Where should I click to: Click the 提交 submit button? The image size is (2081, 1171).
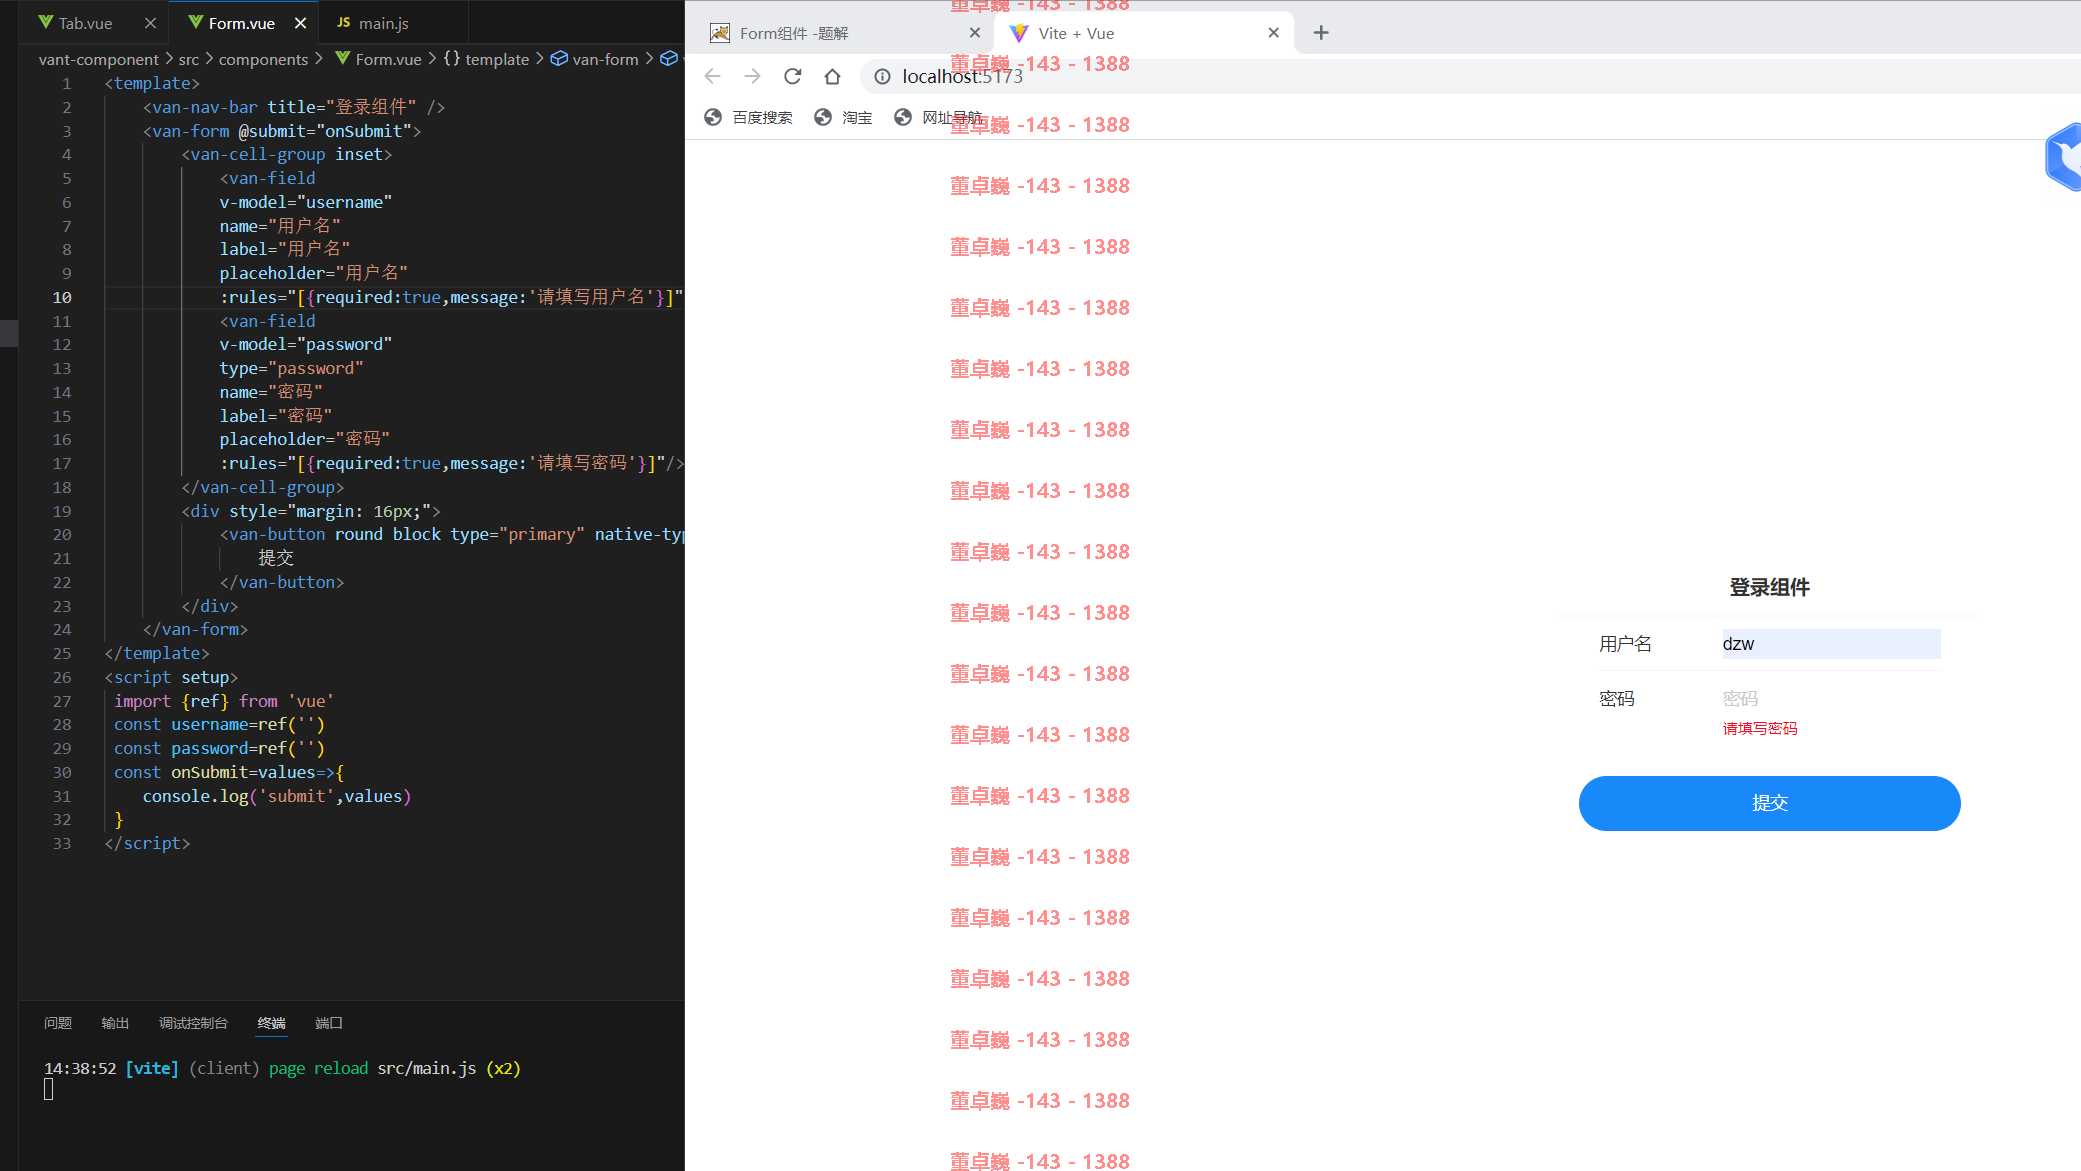click(1769, 803)
